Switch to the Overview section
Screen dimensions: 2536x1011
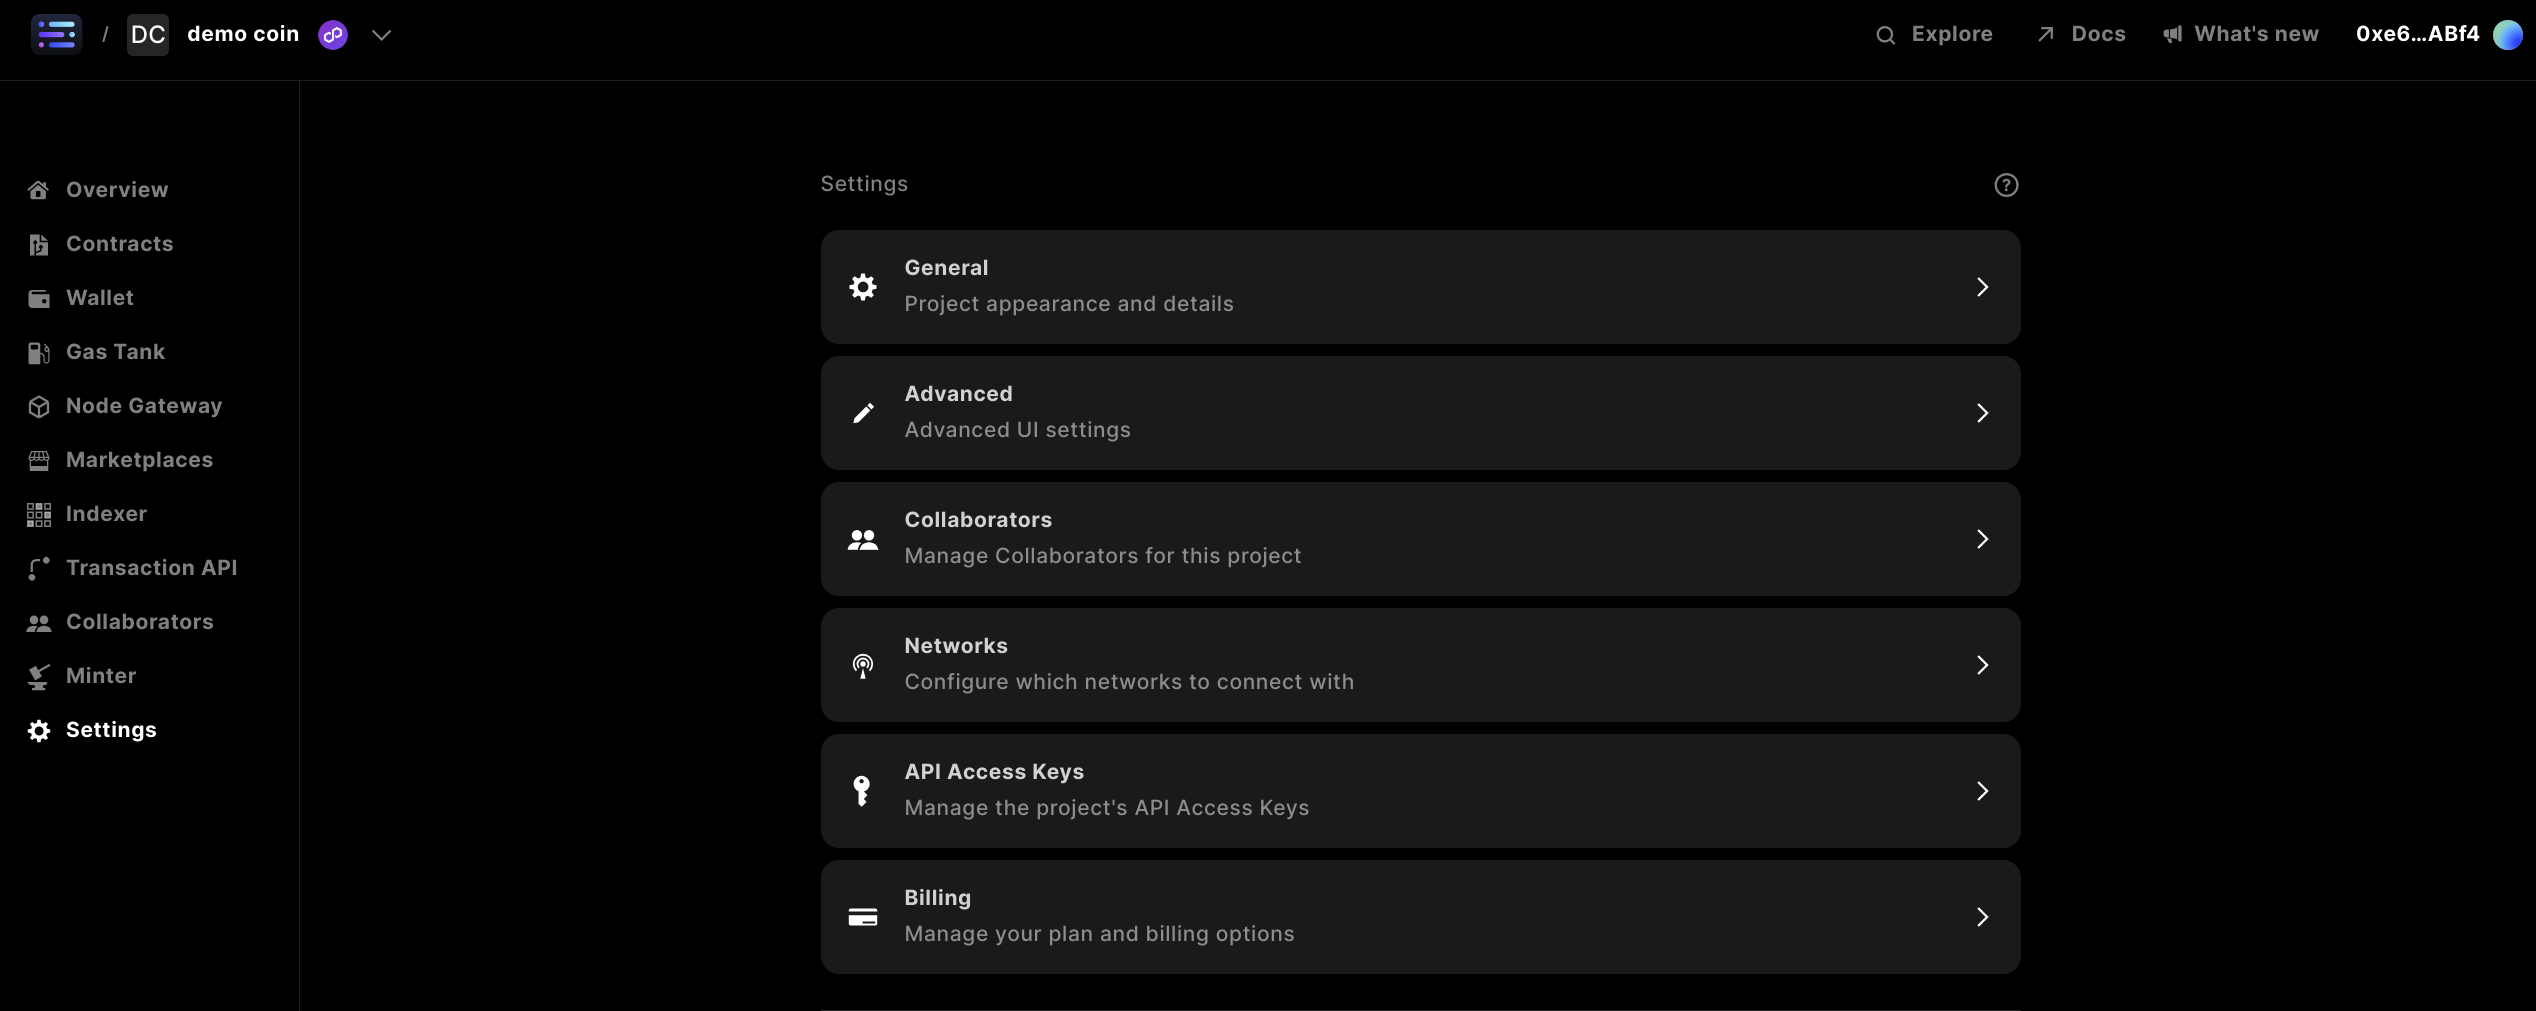(x=116, y=189)
